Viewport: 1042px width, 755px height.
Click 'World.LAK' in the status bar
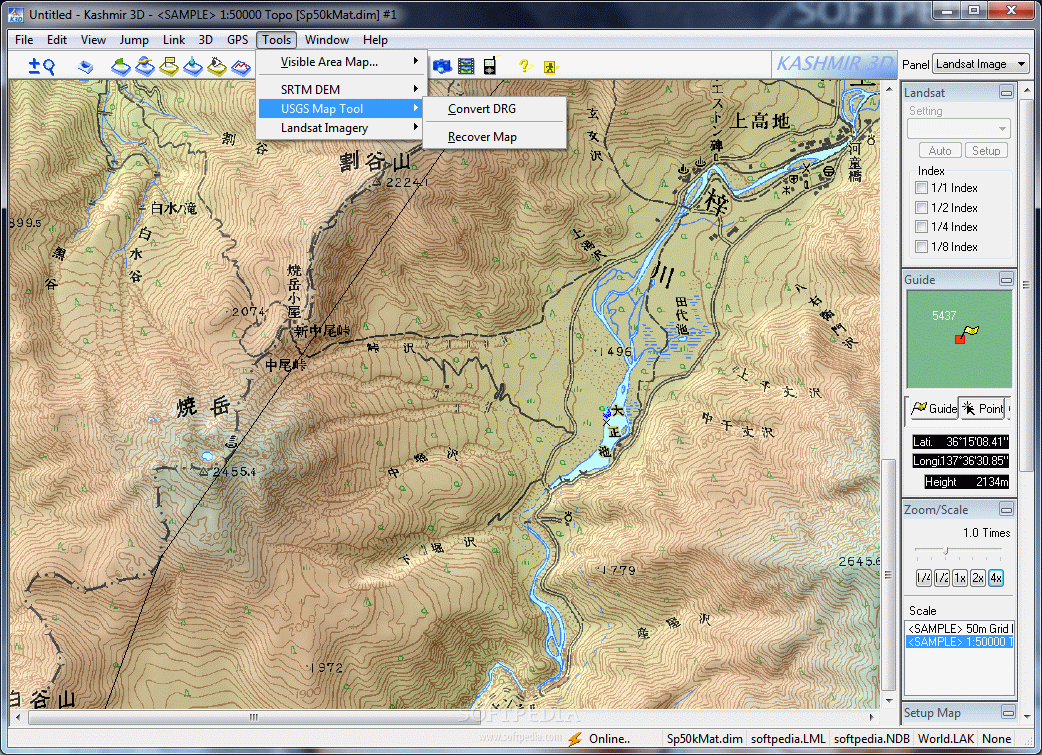click(946, 738)
